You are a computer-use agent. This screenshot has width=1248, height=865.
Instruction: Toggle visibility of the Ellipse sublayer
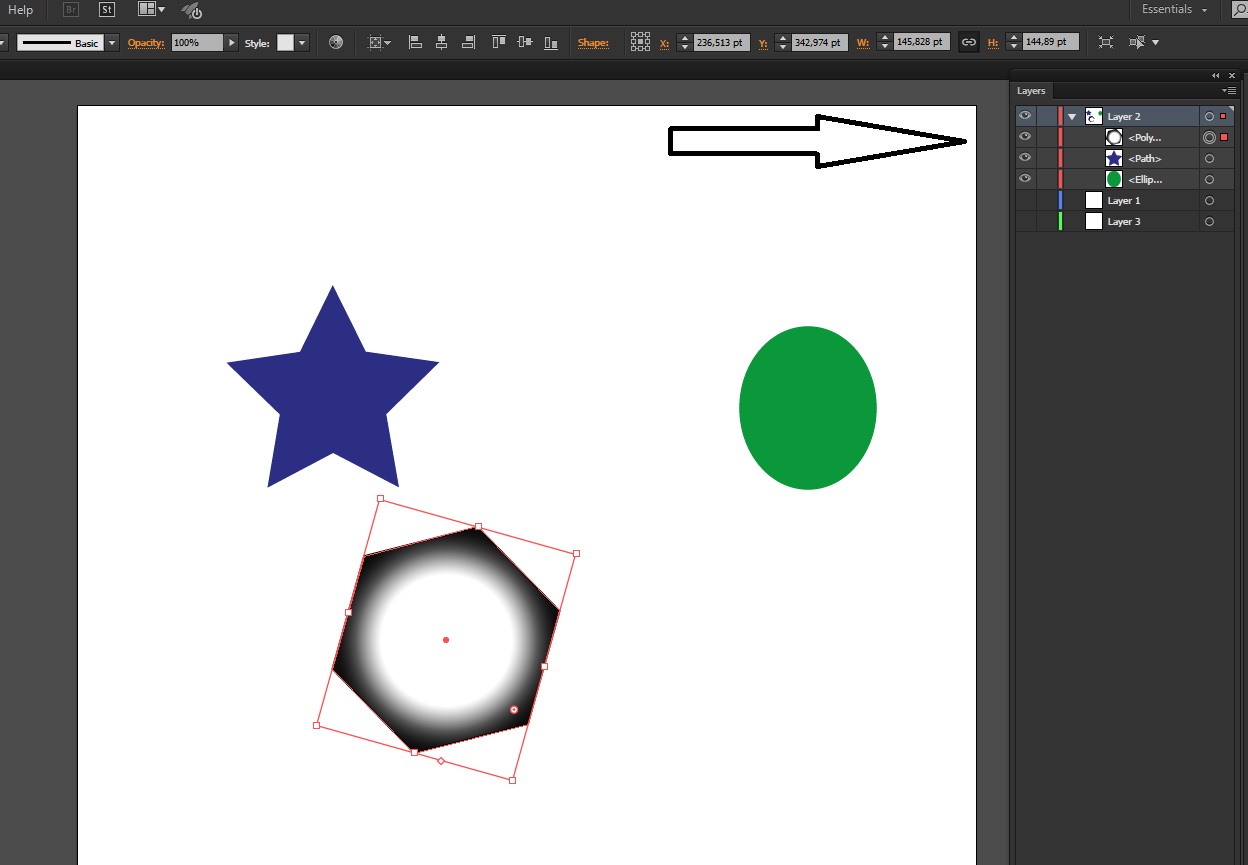coord(1025,180)
